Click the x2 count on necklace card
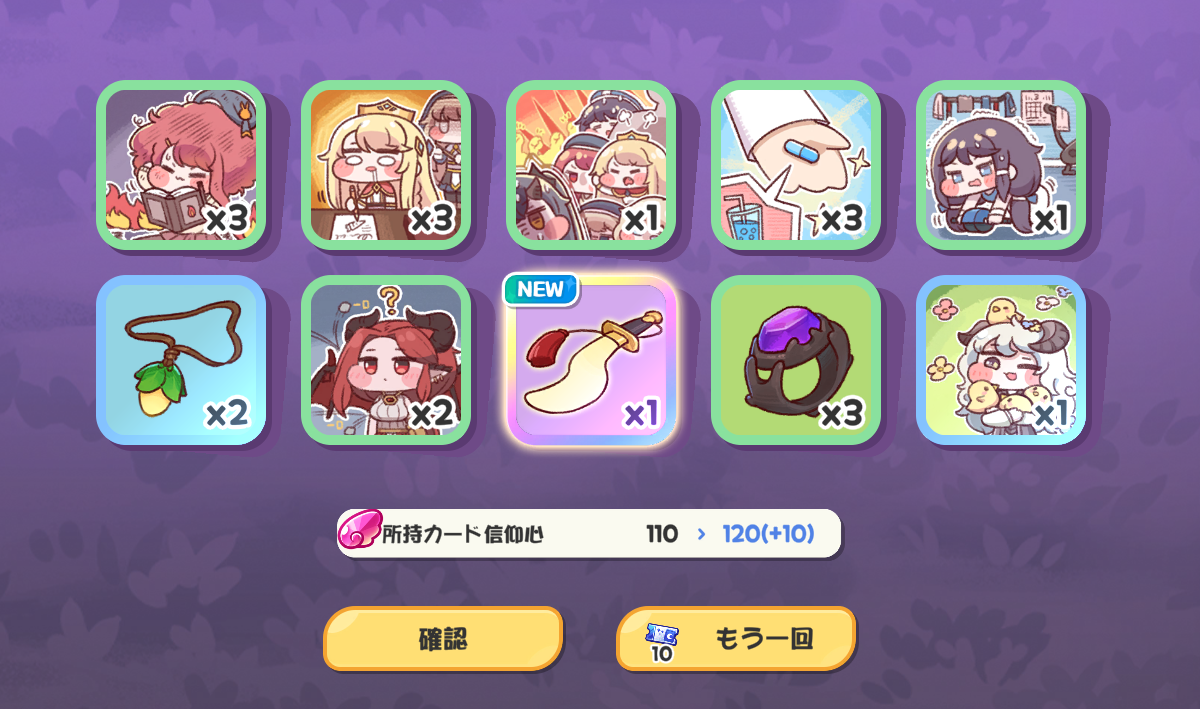 (227, 413)
